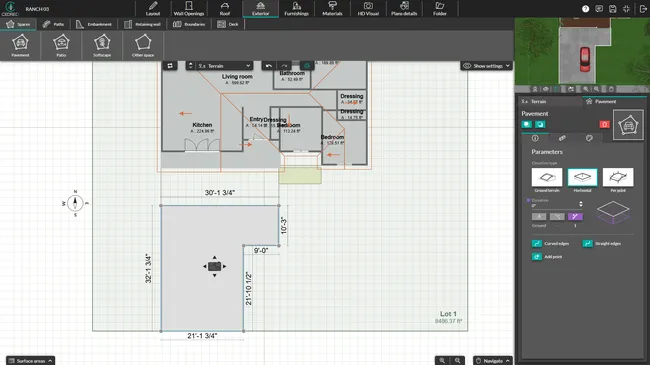Toggle fullscreen mode icon

pos(626,9)
